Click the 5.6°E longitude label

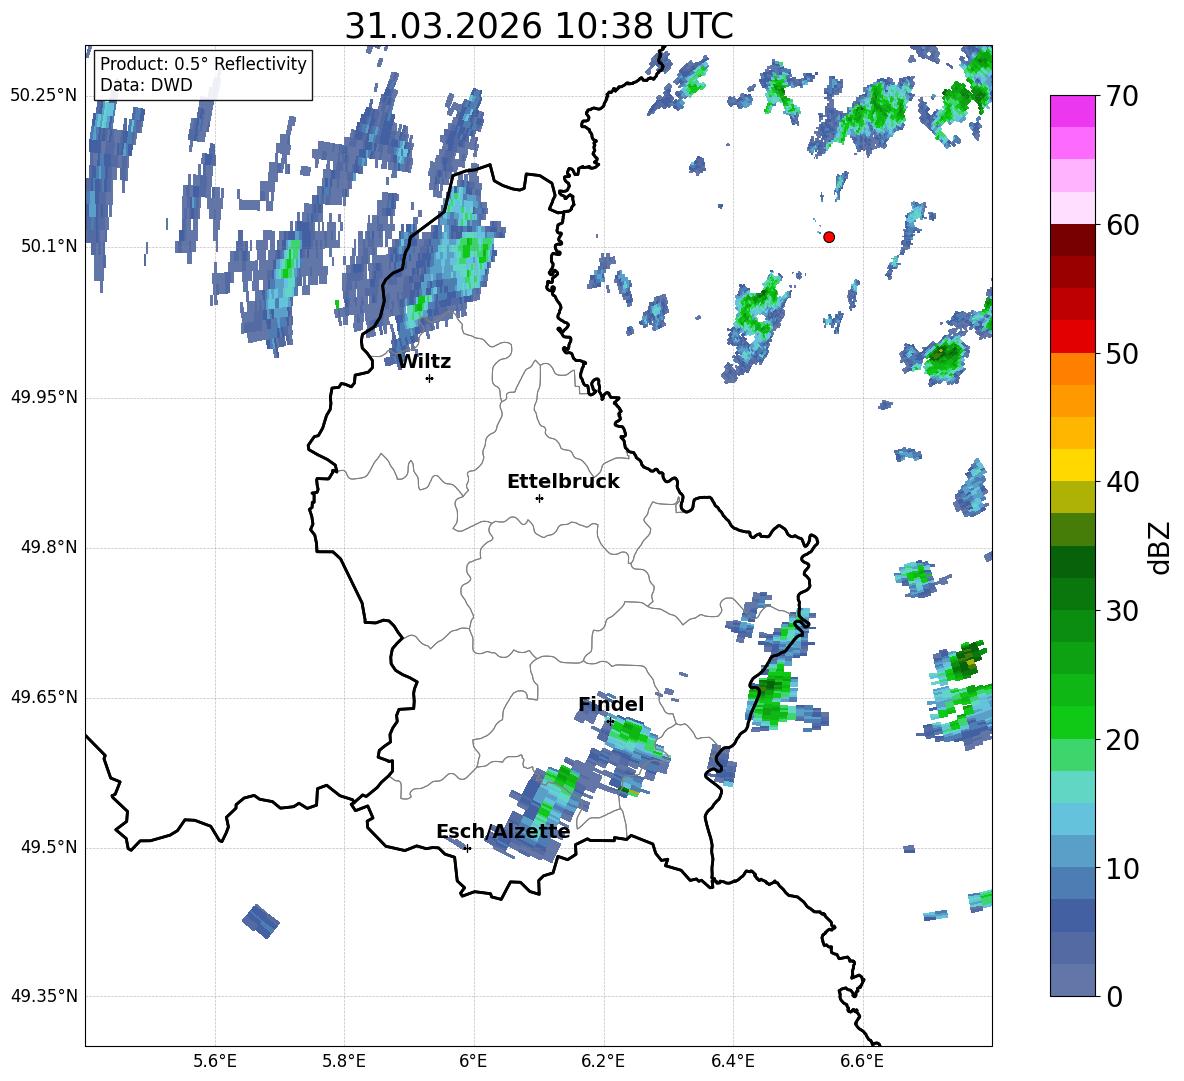[x=215, y=1061]
